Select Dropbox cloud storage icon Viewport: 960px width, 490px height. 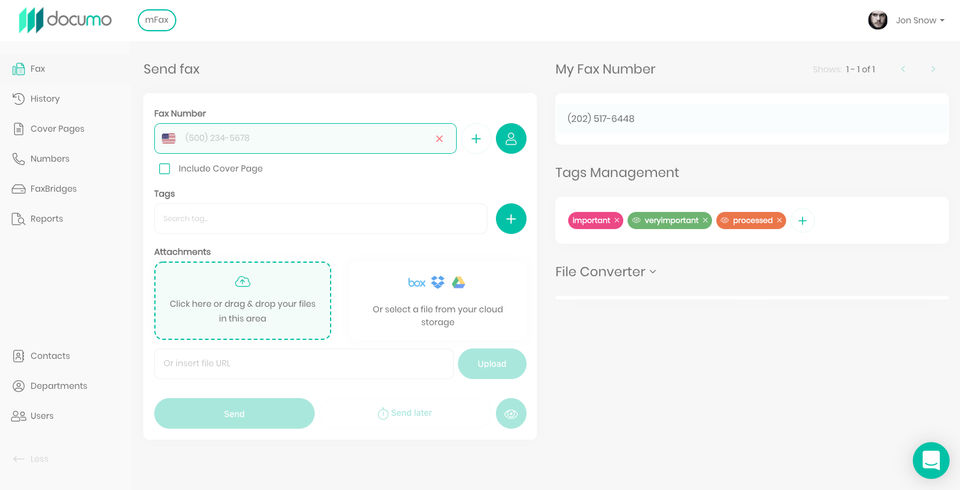point(438,282)
